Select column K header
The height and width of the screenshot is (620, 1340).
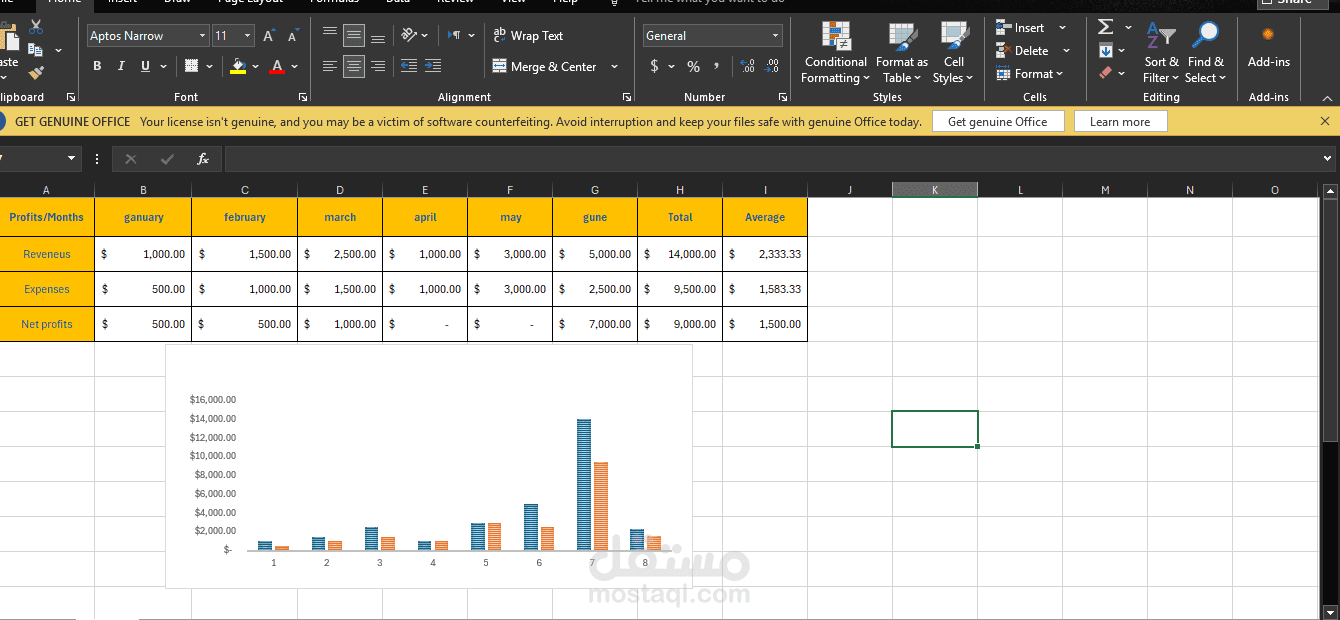[x=935, y=190]
